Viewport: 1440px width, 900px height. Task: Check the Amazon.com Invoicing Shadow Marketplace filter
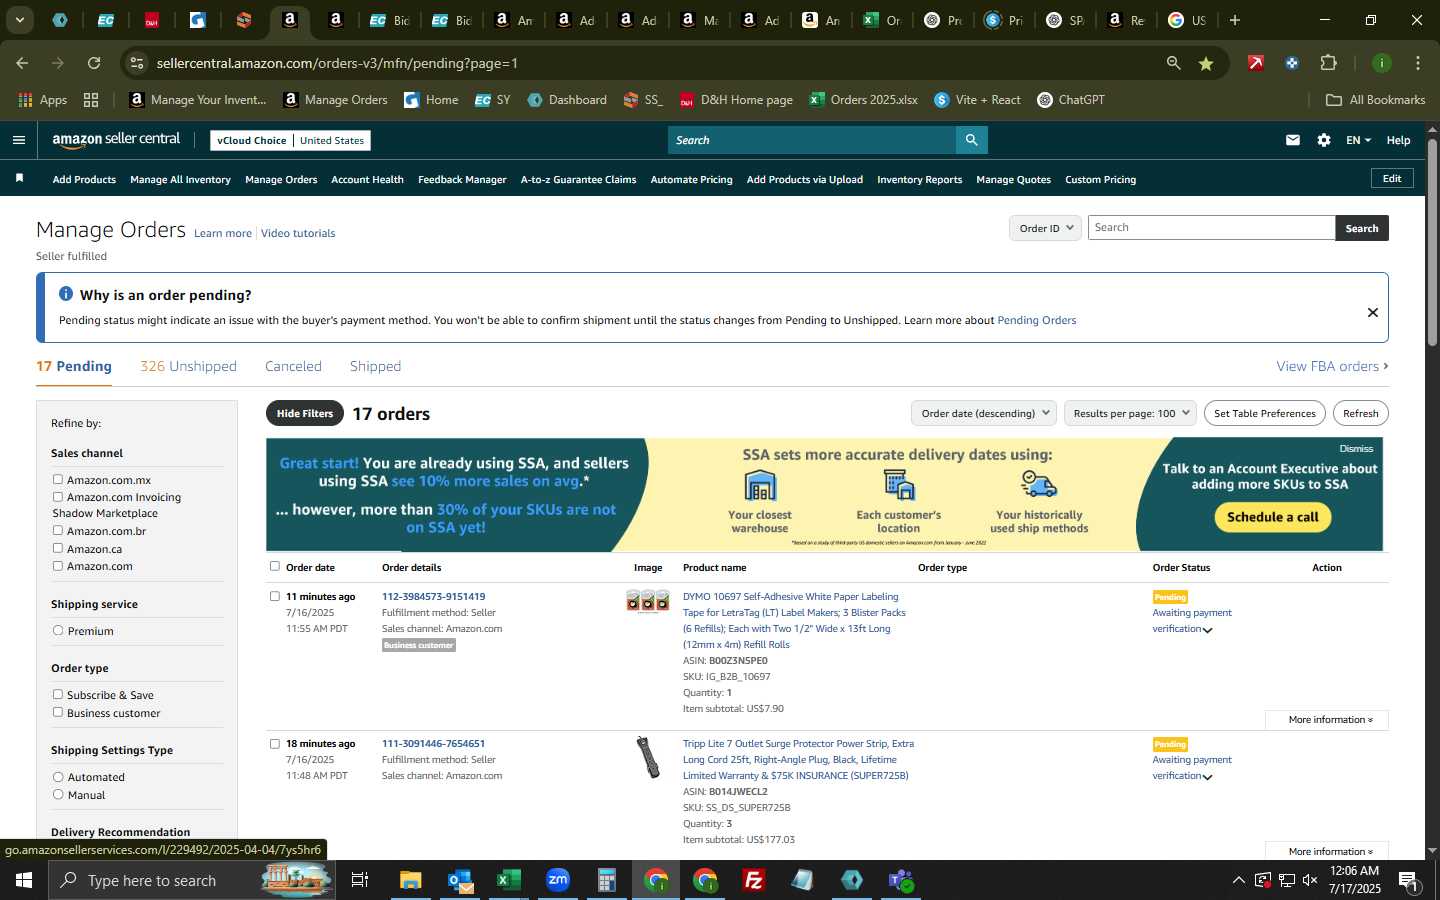(x=58, y=497)
